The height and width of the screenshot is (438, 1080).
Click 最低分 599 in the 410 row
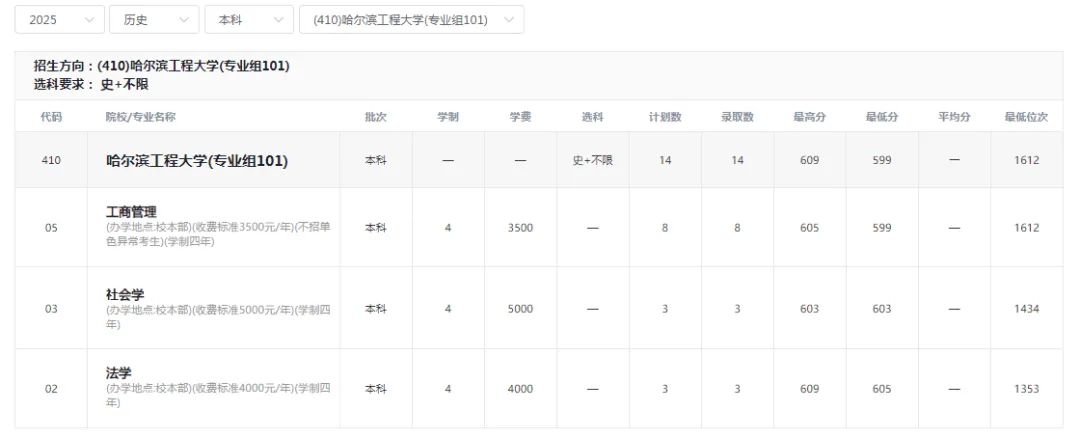(882, 160)
